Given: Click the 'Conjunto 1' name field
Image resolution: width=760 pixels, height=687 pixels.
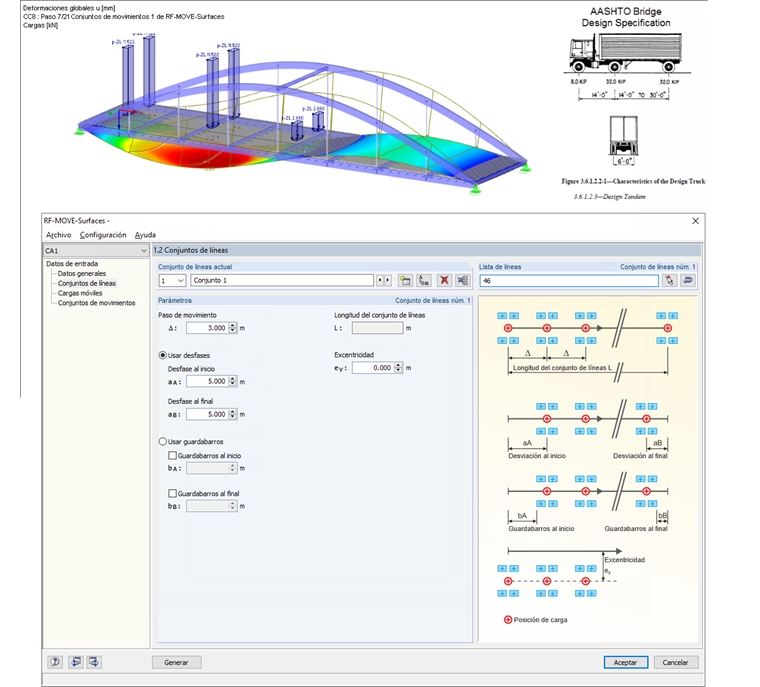Looking at the screenshot, I should (282, 280).
